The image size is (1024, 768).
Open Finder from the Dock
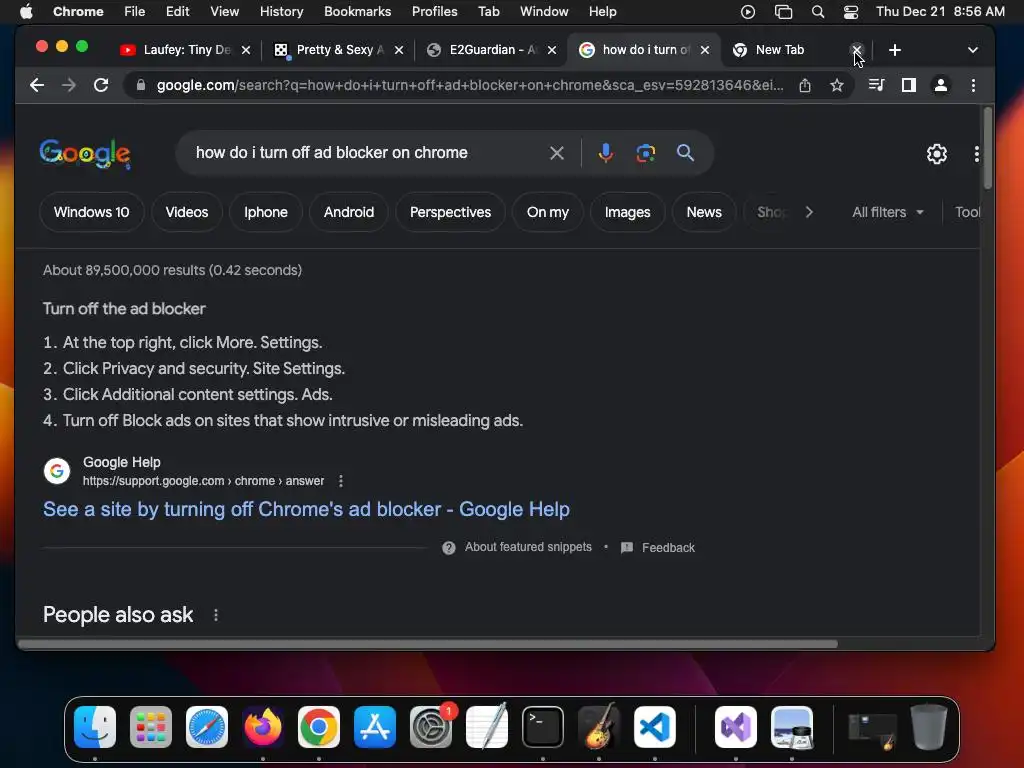tap(95, 727)
